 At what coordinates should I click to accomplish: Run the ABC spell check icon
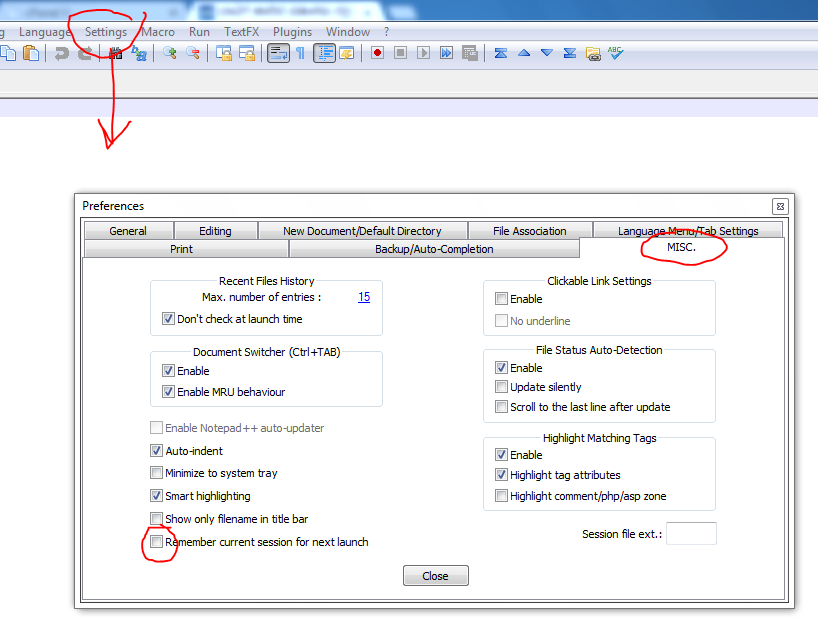tap(616, 53)
